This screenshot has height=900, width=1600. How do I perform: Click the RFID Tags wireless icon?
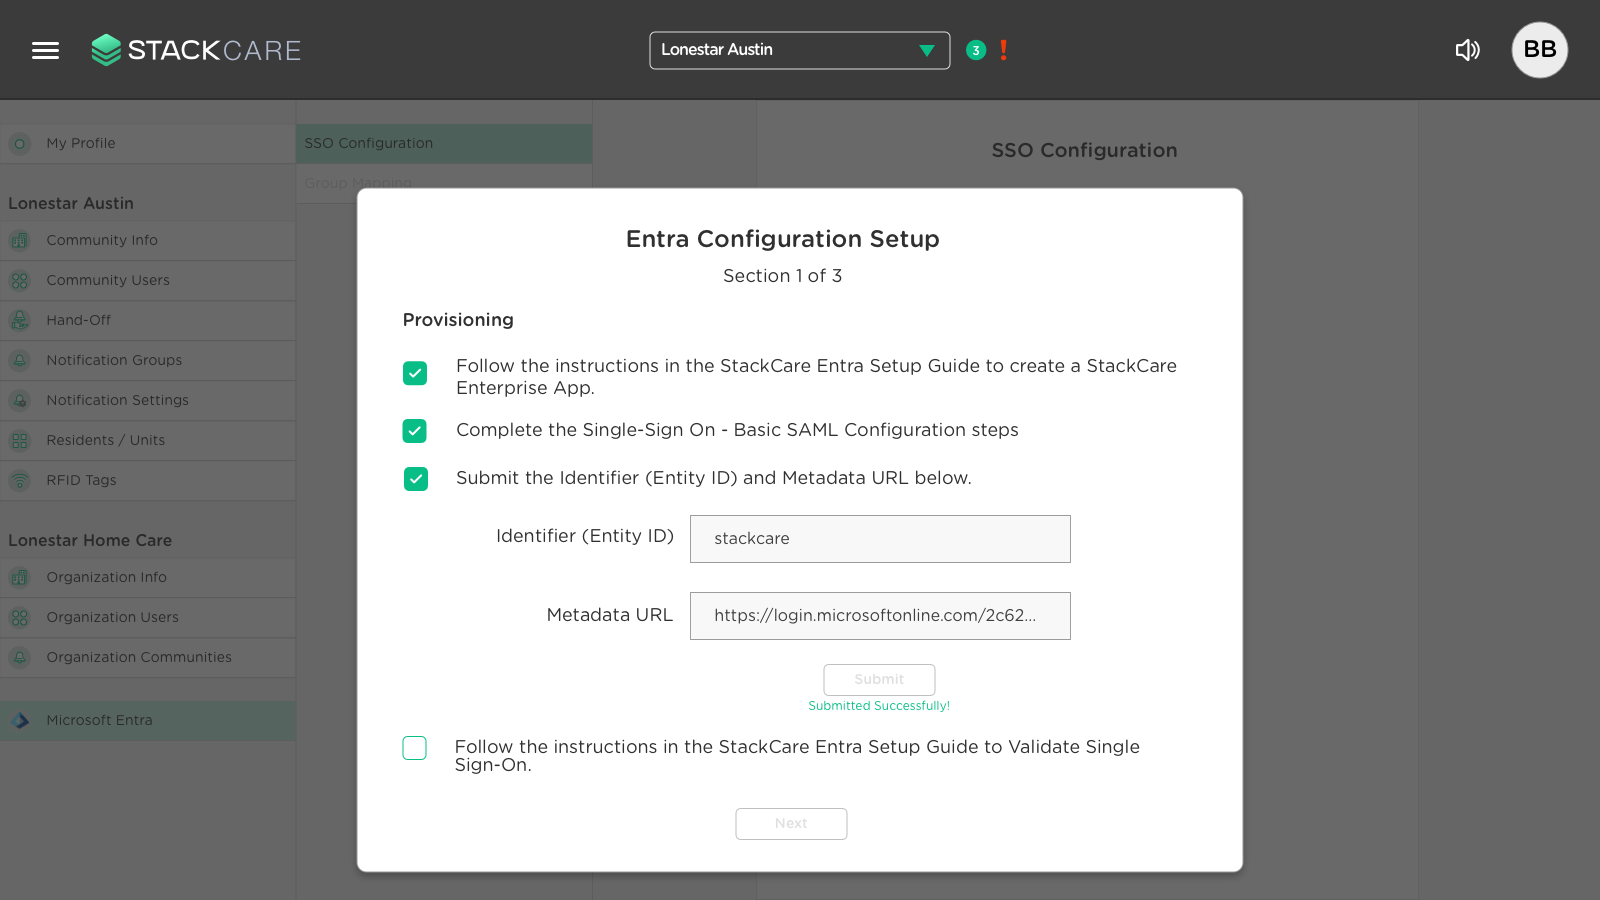click(20, 481)
